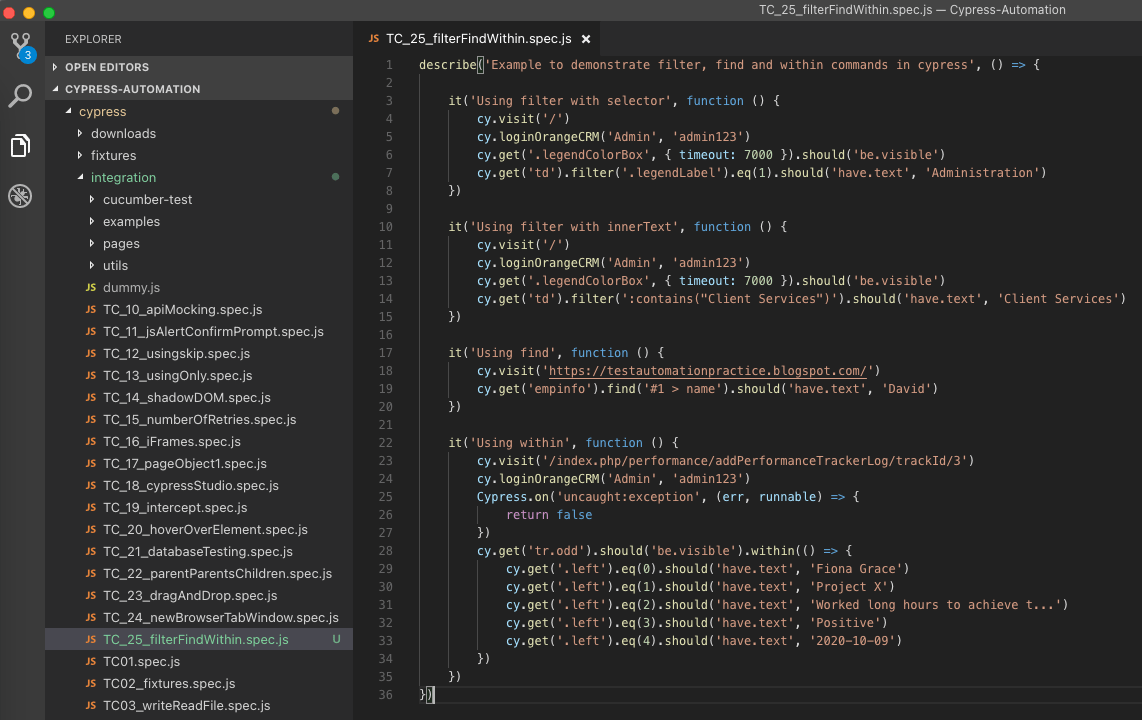This screenshot has width=1142, height=720.
Task: Switch to the TC_25_filterFindWithin.spec.js tab
Action: coord(478,39)
